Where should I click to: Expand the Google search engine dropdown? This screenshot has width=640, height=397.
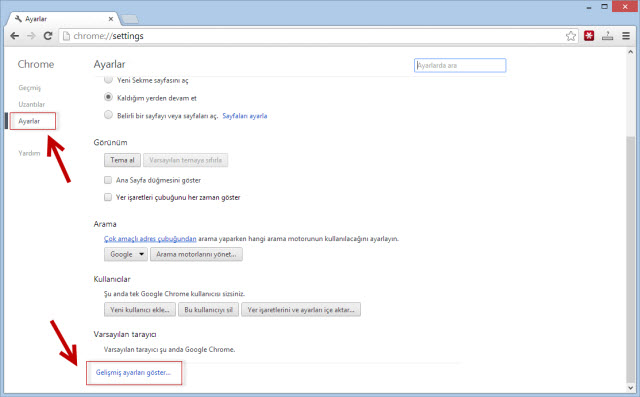[x=126, y=254]
